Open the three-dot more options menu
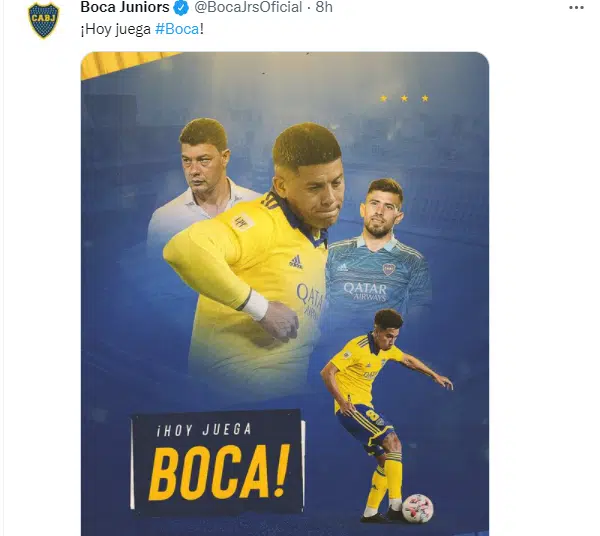The image size is (600, 536). [x=576, y=8]
